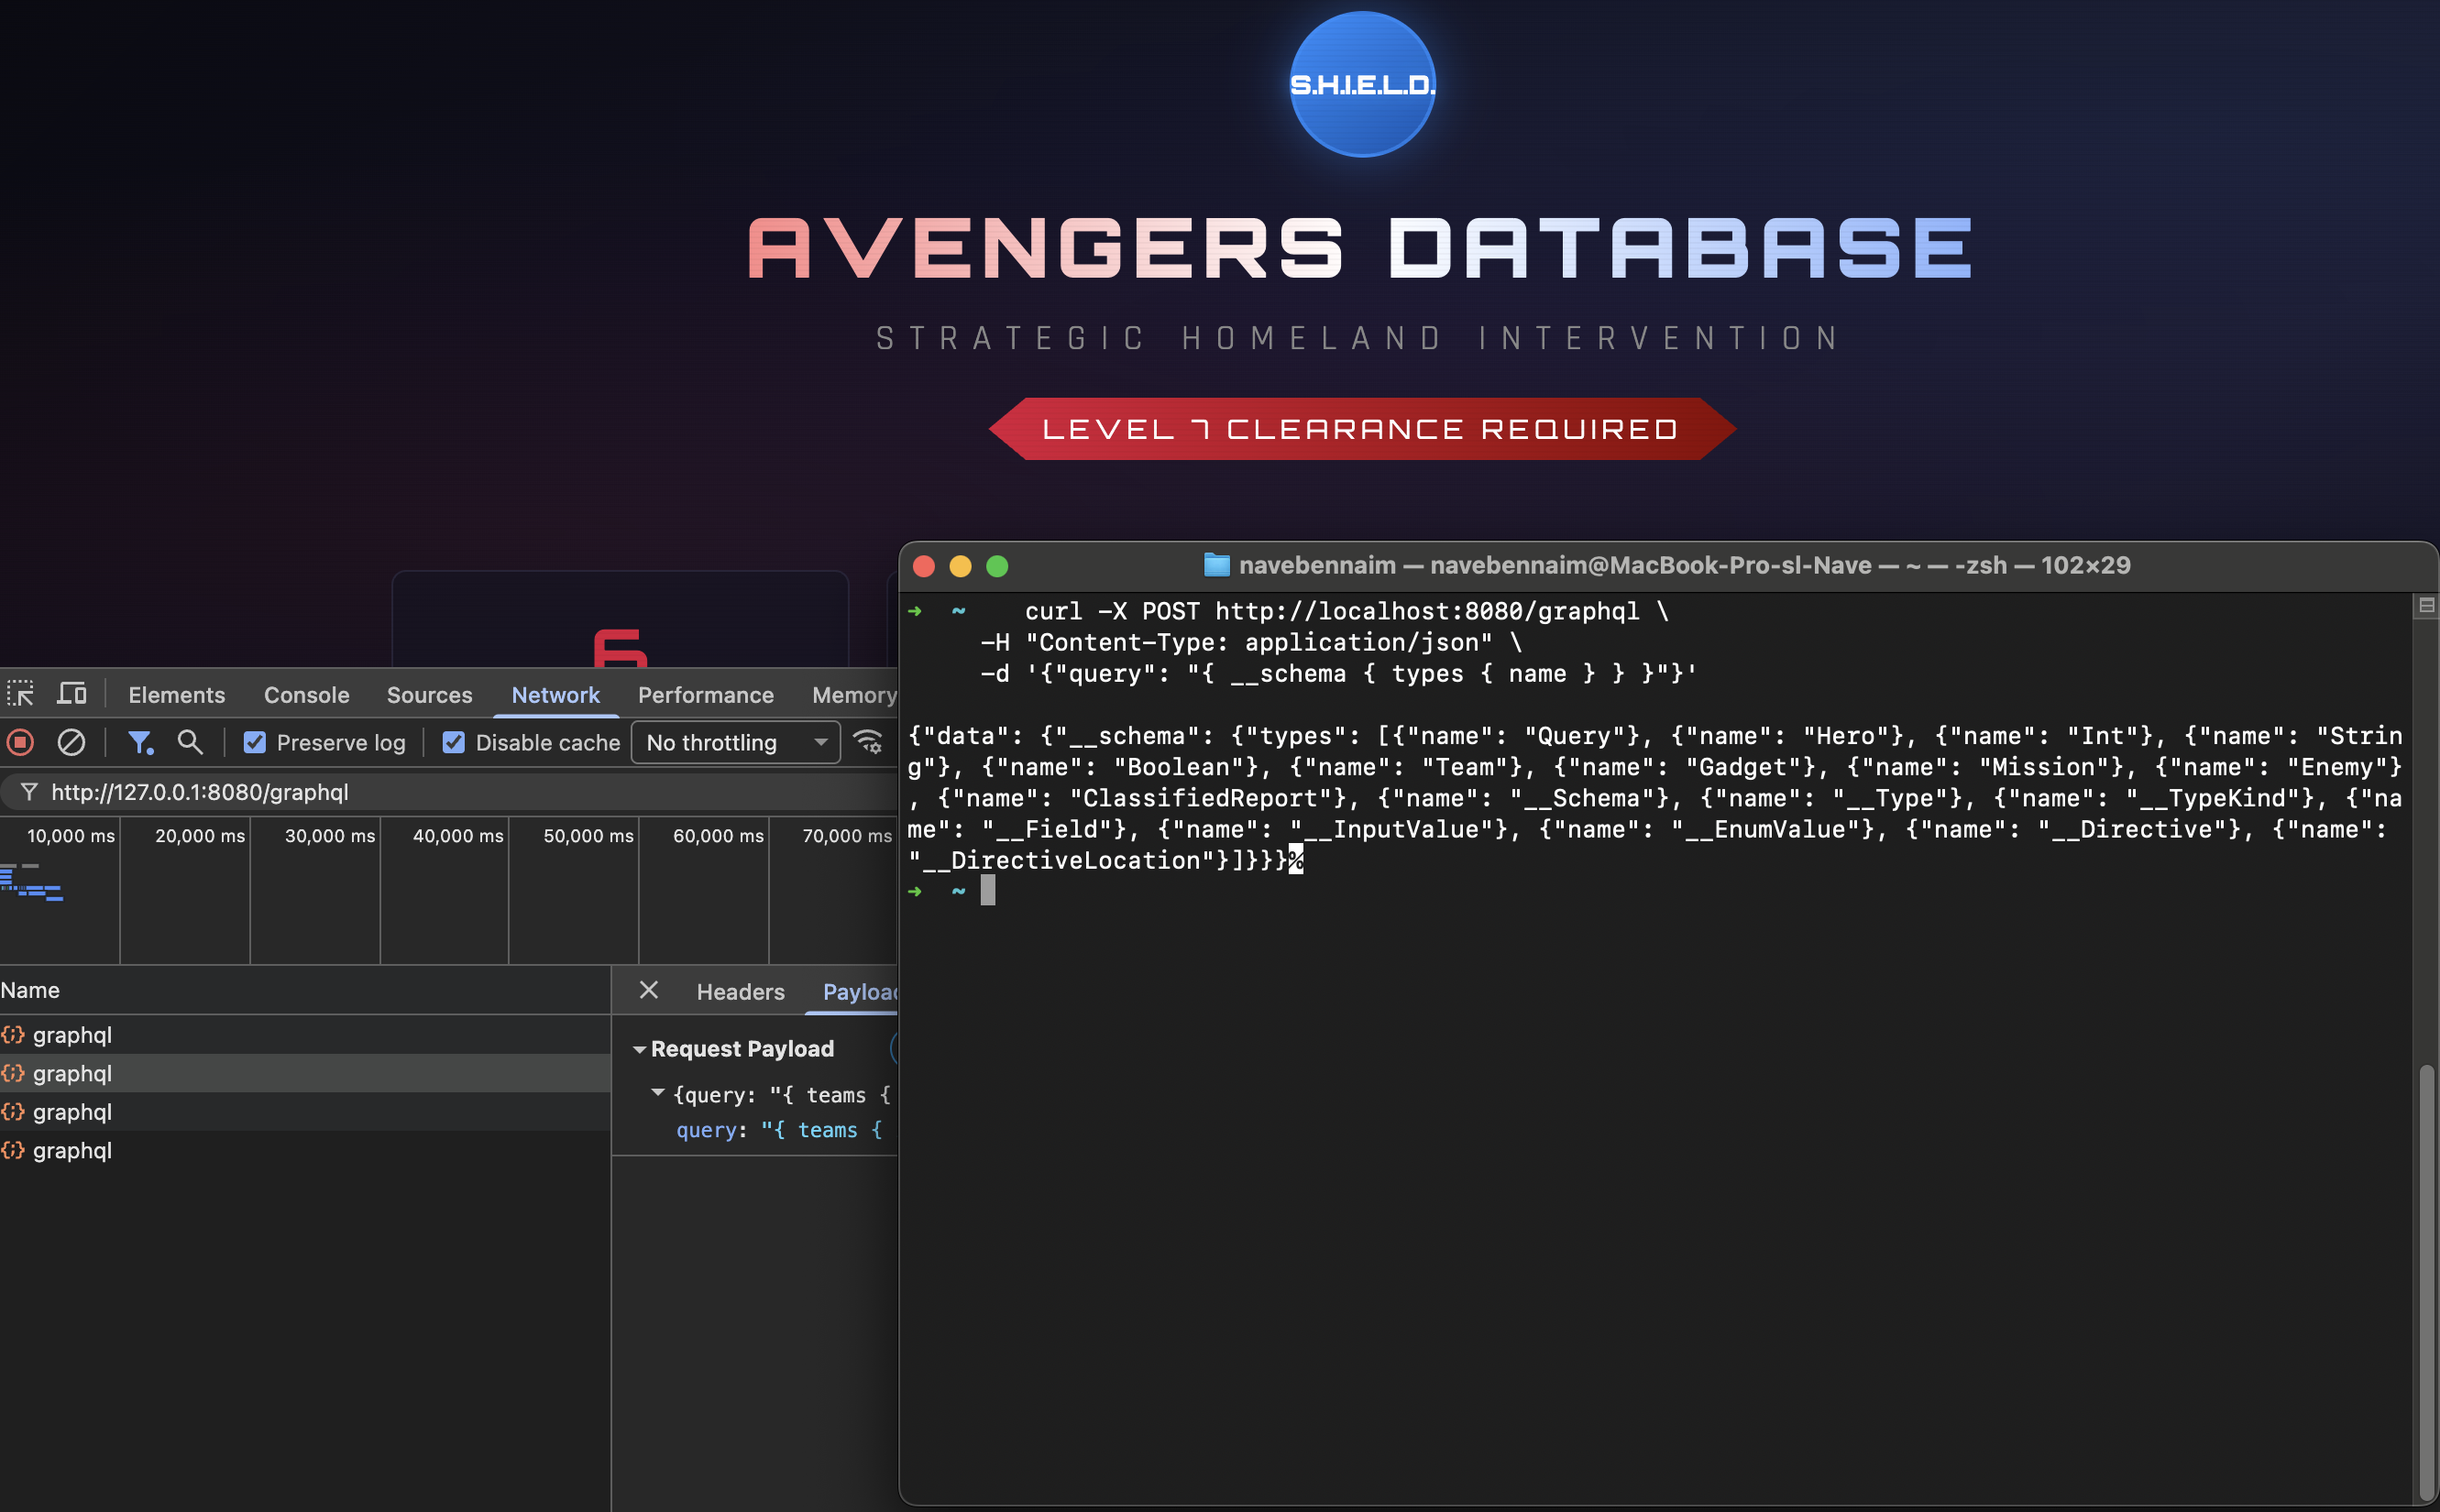Screen dimensions: 2440x1512
Task: Toggle the device toolbar icon
Action: click(72, 693)
